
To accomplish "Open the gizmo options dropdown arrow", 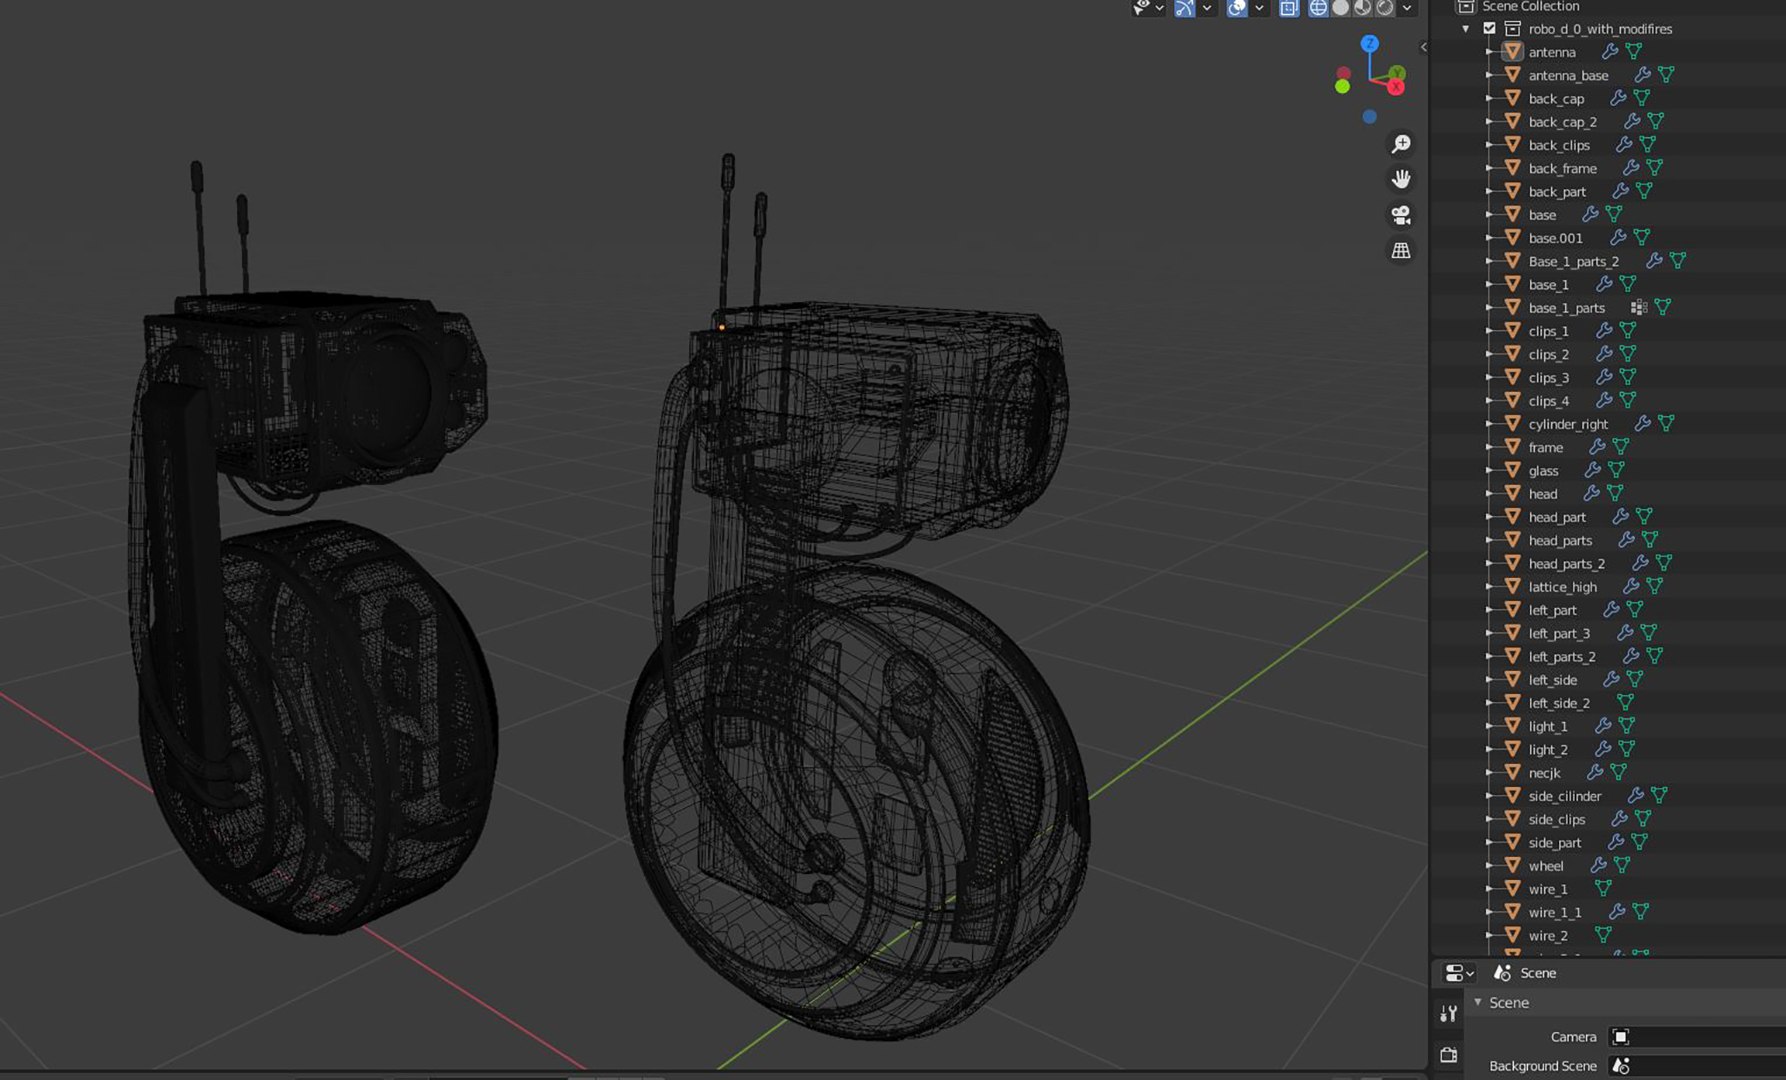I will [x=1206, y=8].
